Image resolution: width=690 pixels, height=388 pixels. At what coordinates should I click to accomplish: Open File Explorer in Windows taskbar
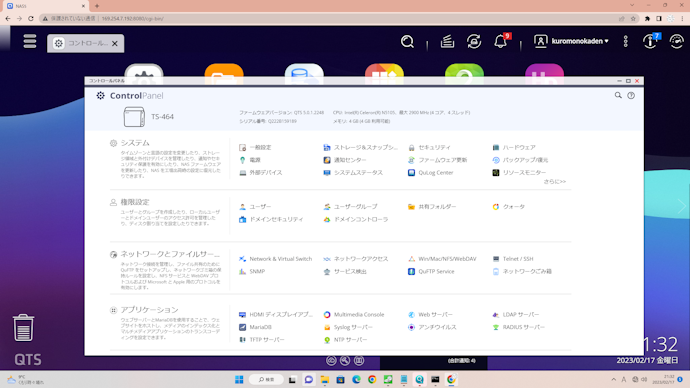coord(325,380)
